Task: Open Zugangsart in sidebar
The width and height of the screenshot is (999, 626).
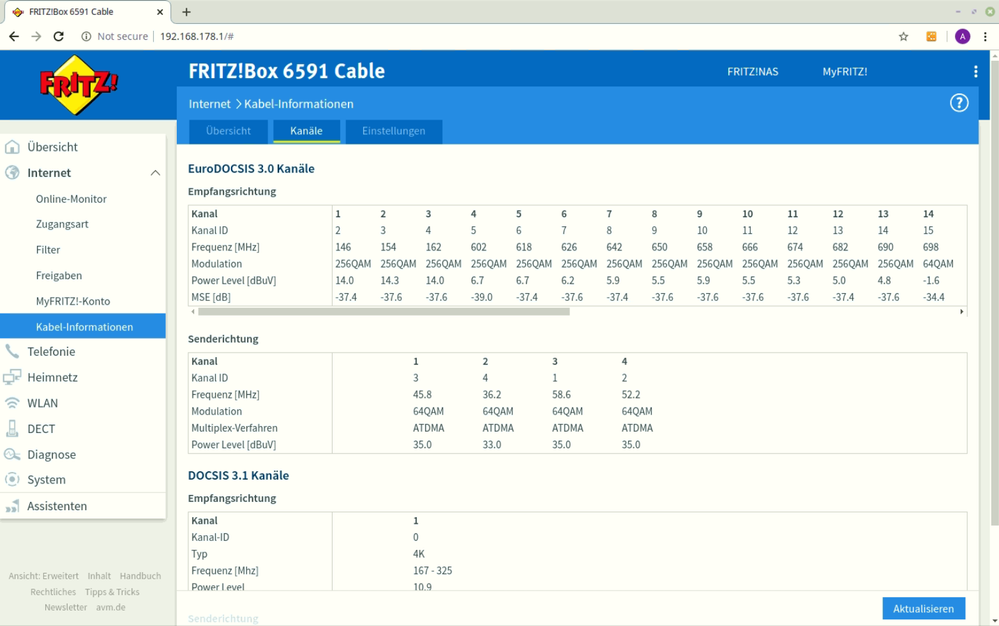Action: tap(62, 224)
